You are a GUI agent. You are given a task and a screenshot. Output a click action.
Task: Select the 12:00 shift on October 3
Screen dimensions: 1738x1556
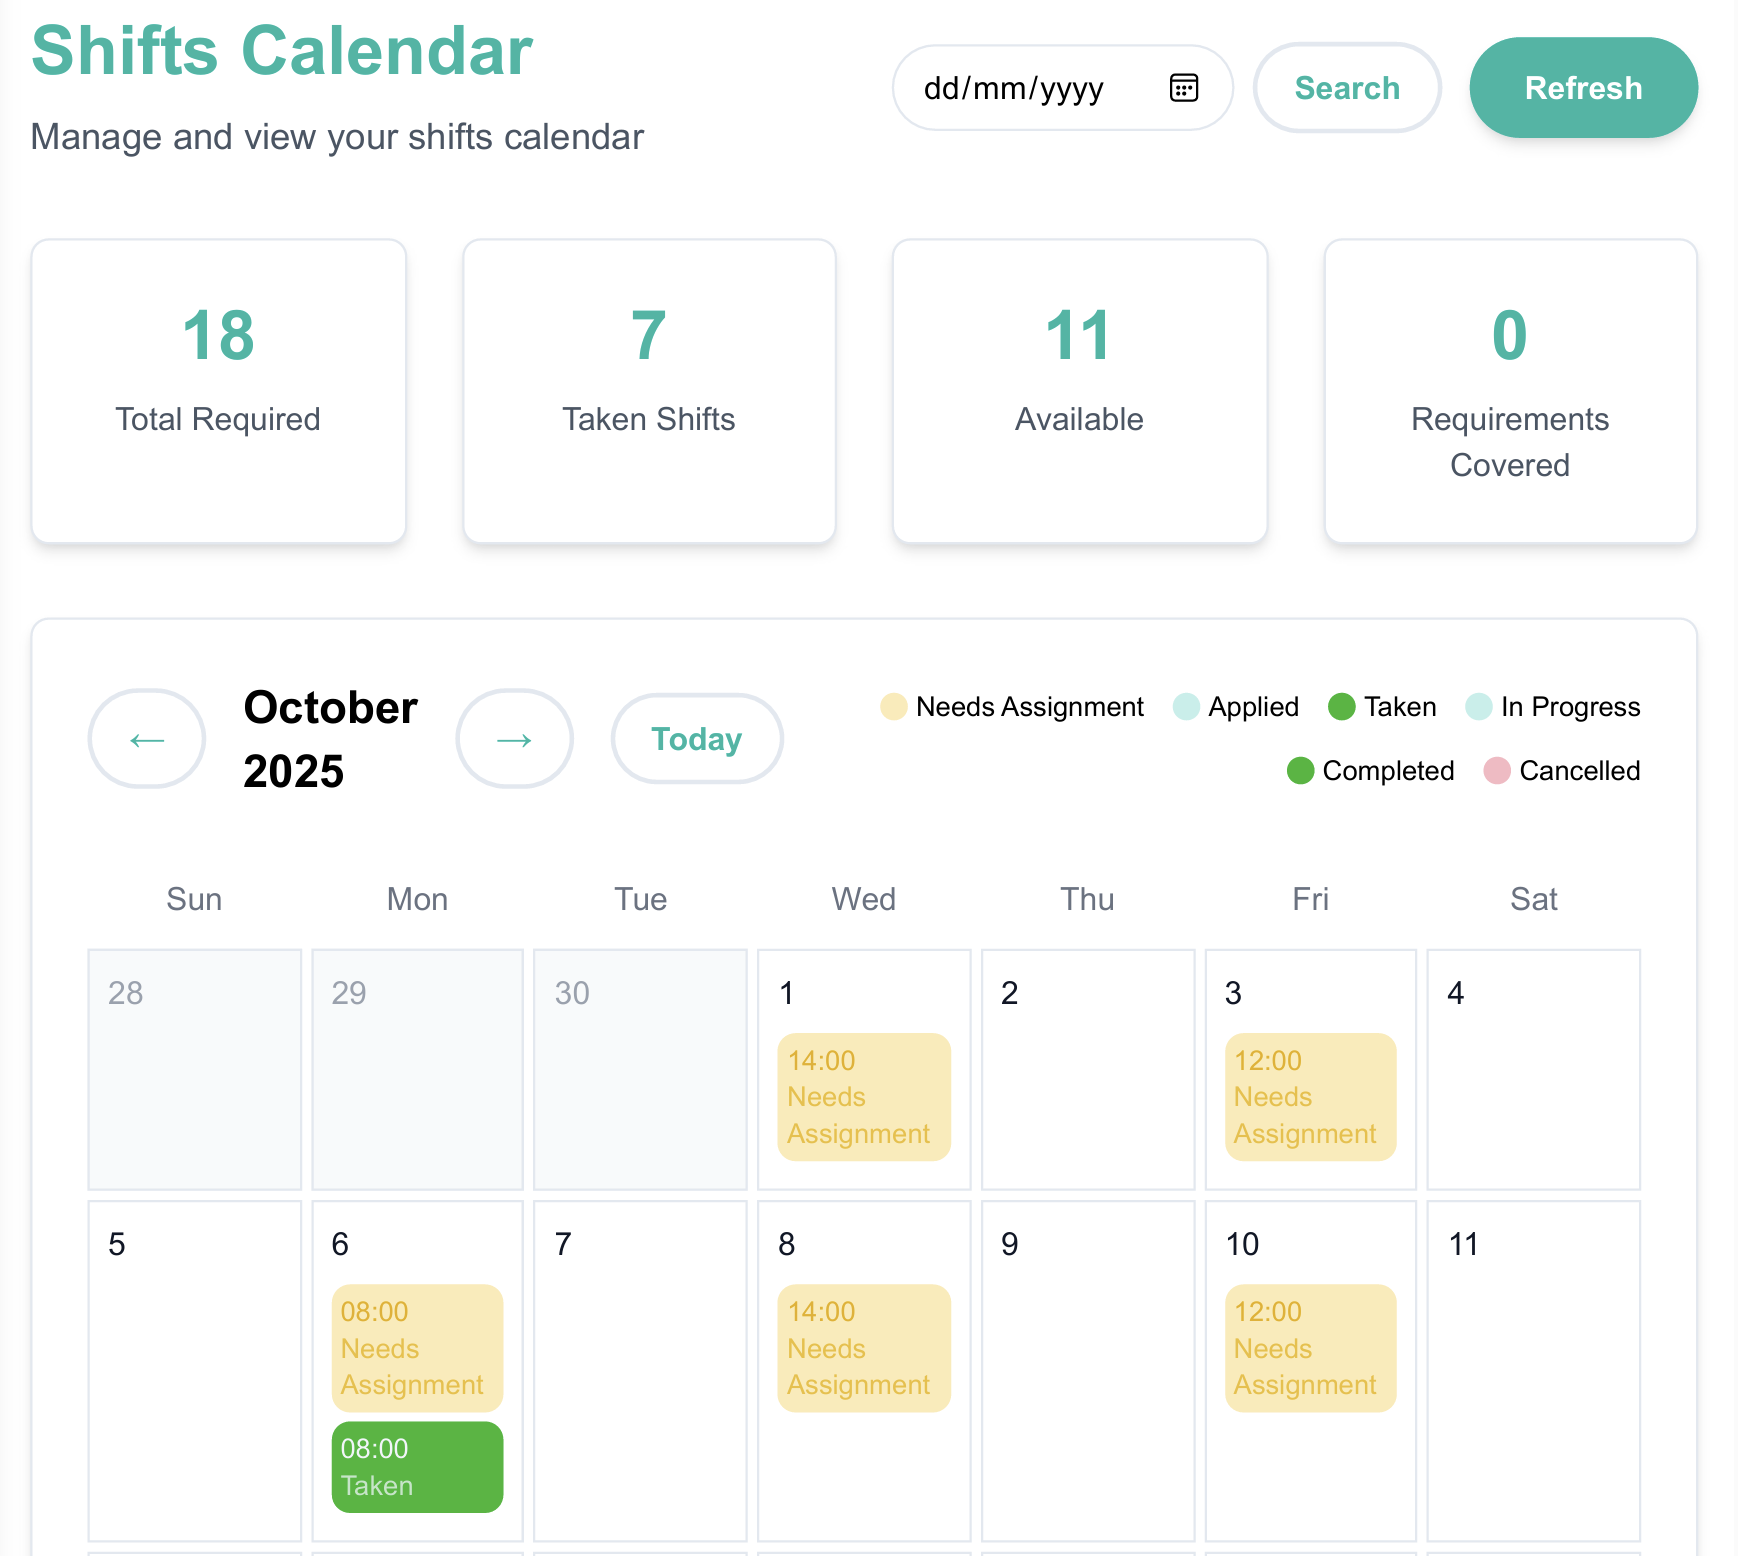[1310, 1097]
